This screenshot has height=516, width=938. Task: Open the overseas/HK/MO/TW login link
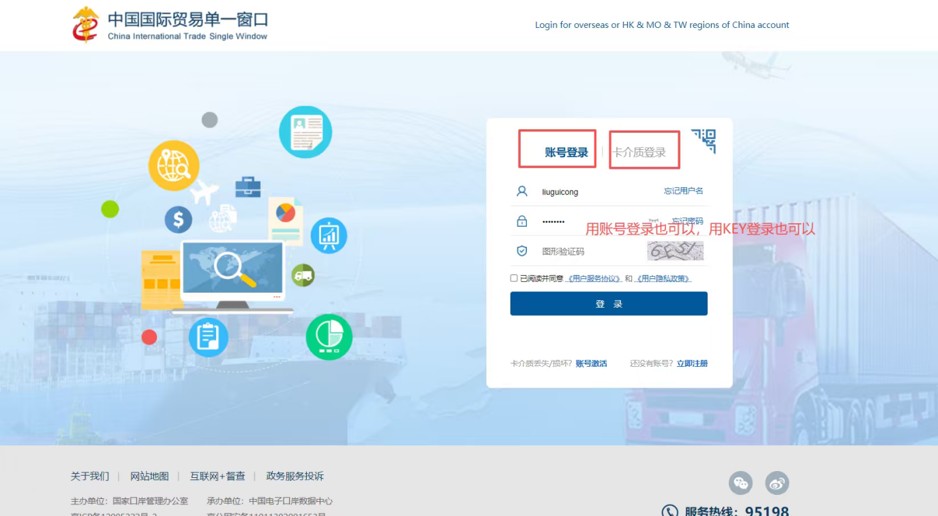[x=662, y=25]
